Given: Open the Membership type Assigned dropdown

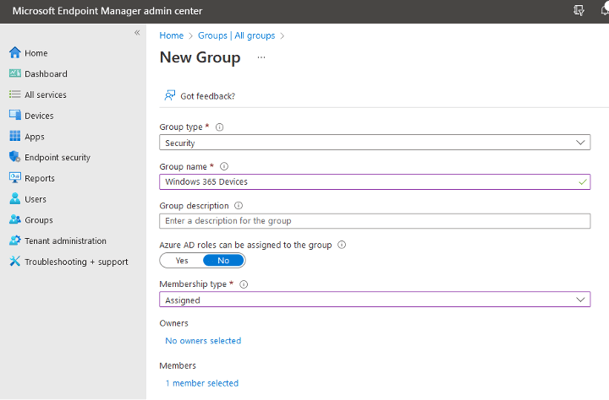Looking at the screenshot, I should (375, 299).
